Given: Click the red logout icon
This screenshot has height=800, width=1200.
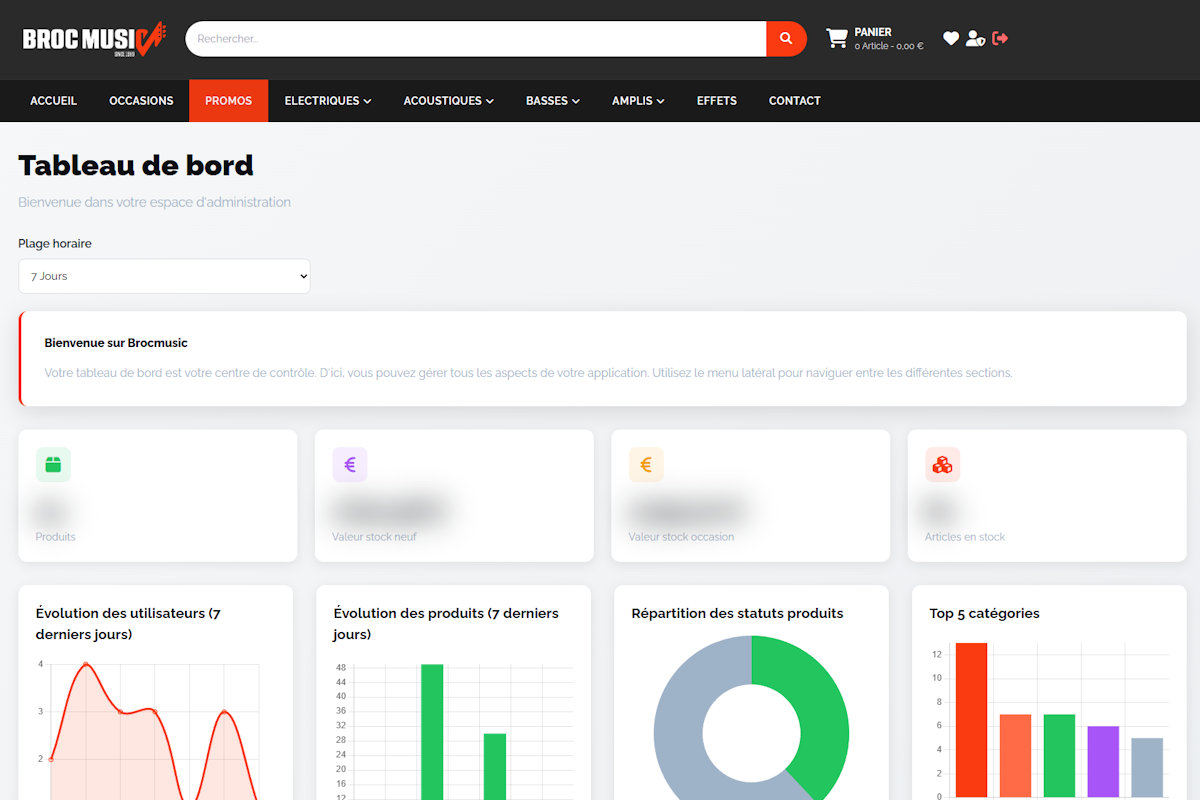Looking at the screenshot, I should [x=1000, y=39].
